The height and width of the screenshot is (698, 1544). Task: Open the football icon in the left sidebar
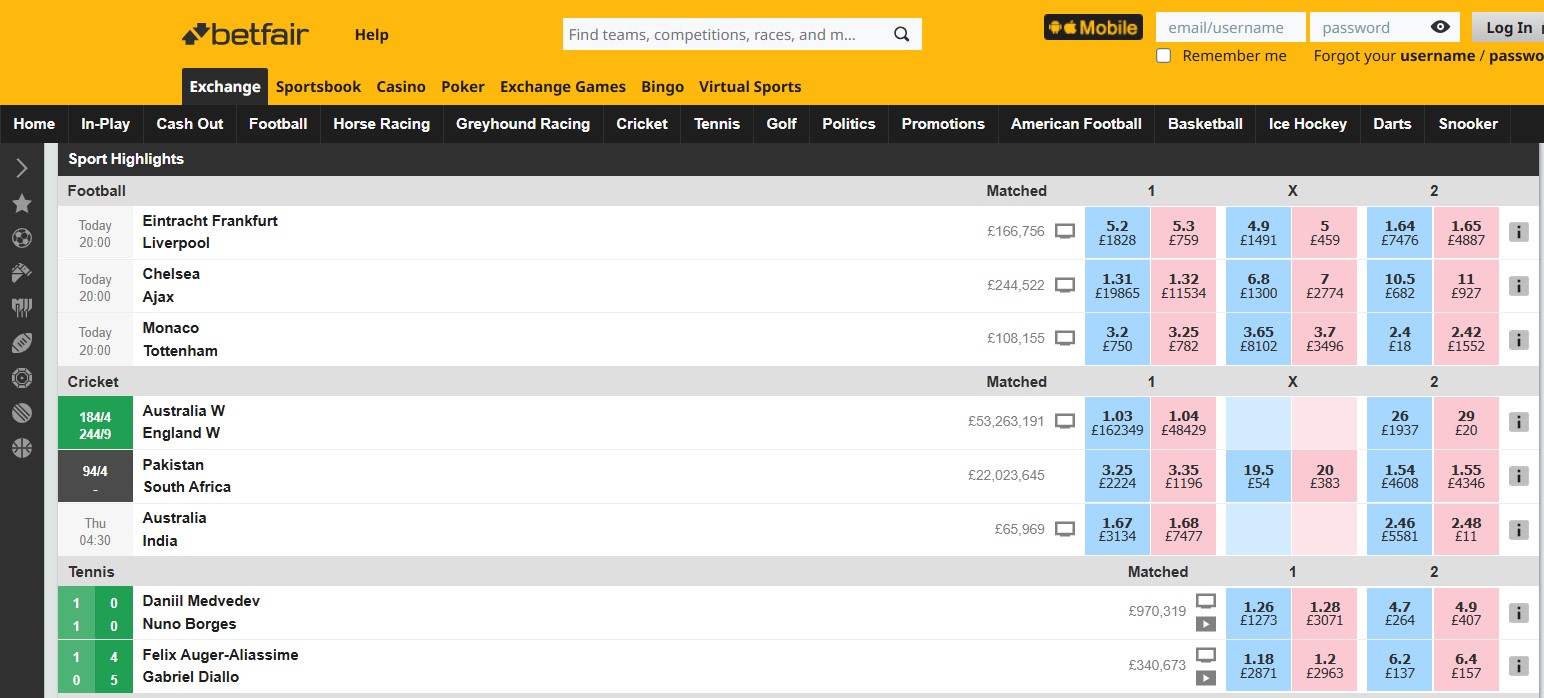point(22,238)
